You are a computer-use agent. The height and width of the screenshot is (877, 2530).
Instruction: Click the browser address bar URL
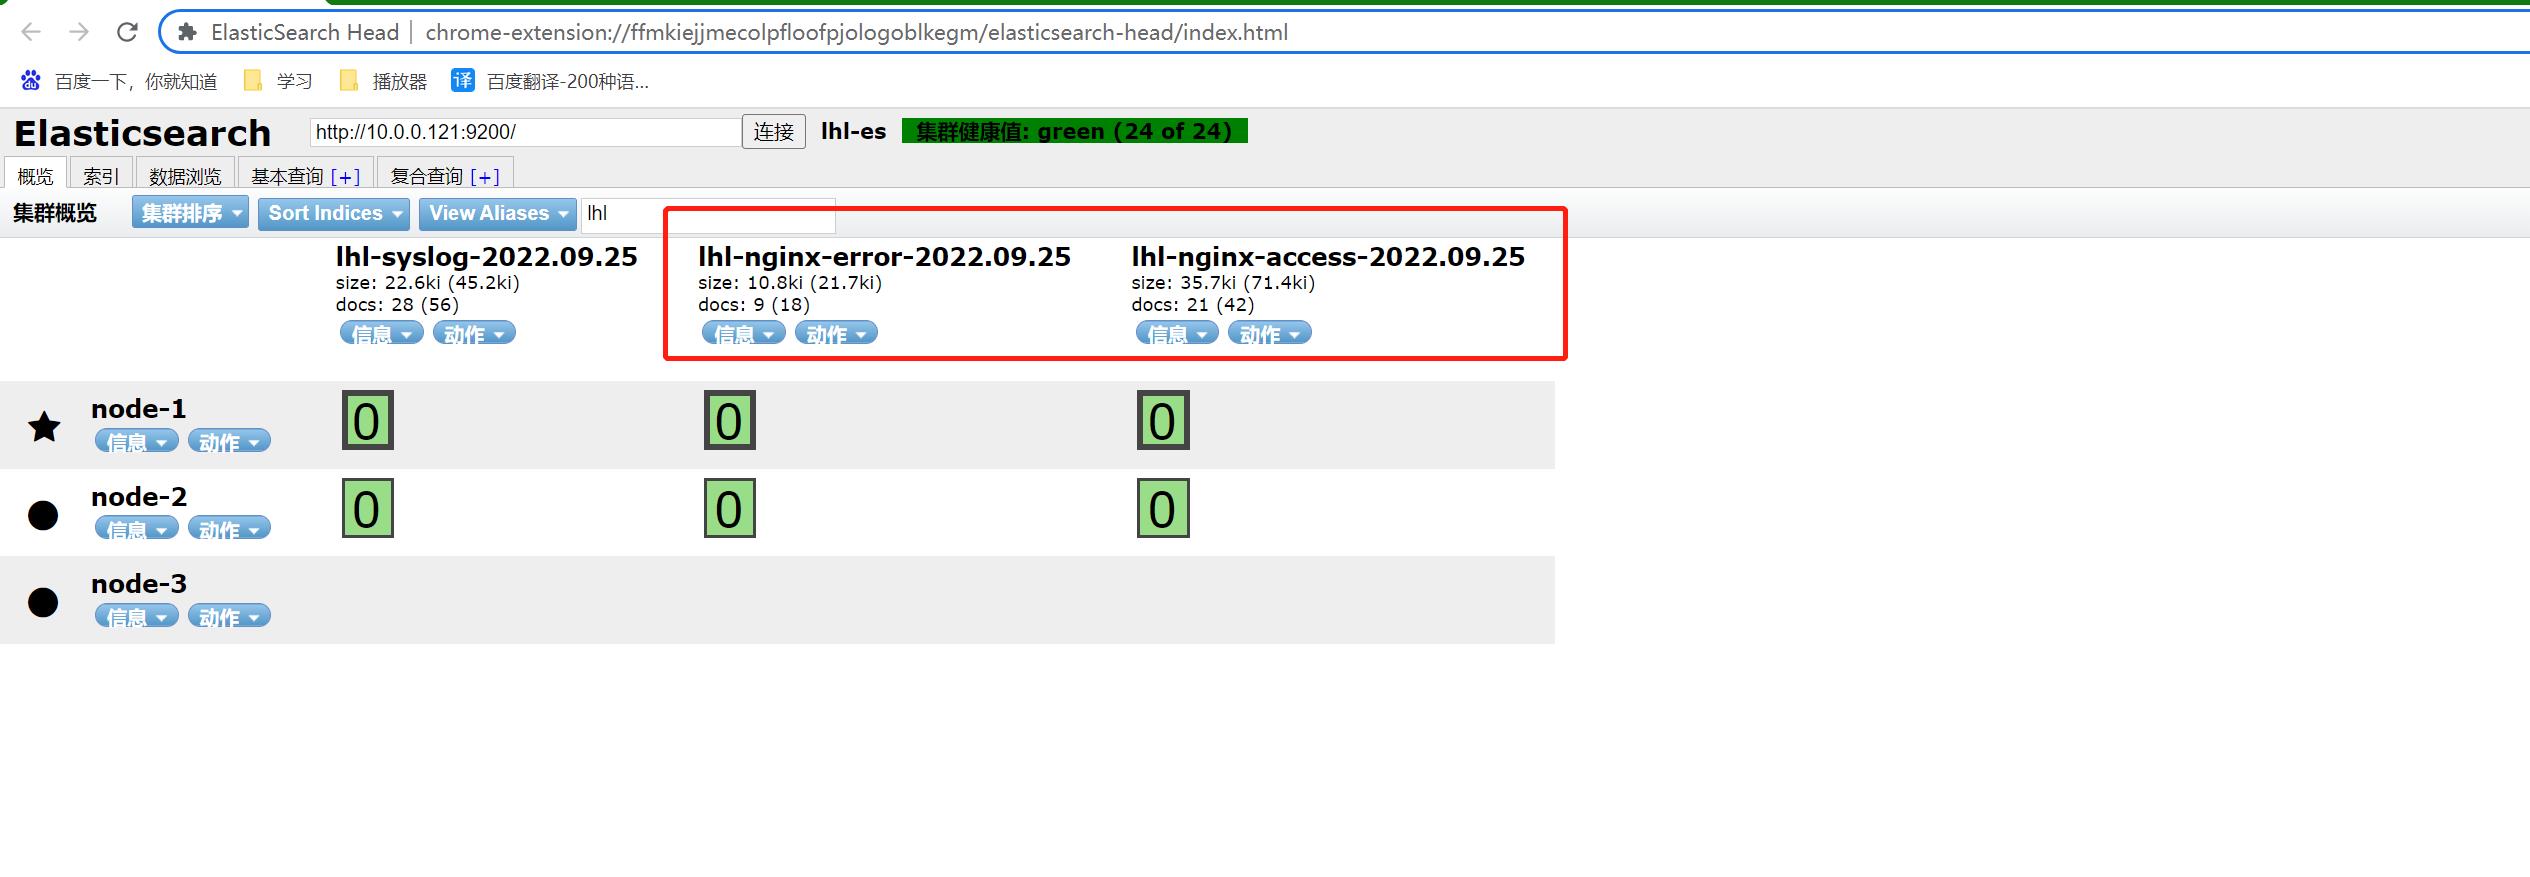point(856,32)
